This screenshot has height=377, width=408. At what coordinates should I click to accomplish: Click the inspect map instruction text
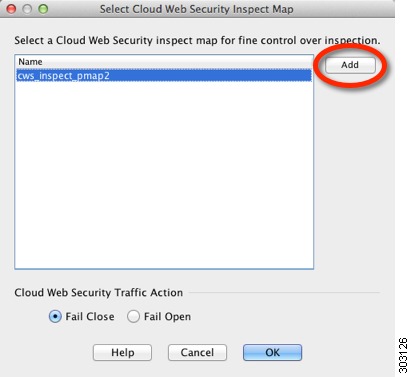[197, 40]
